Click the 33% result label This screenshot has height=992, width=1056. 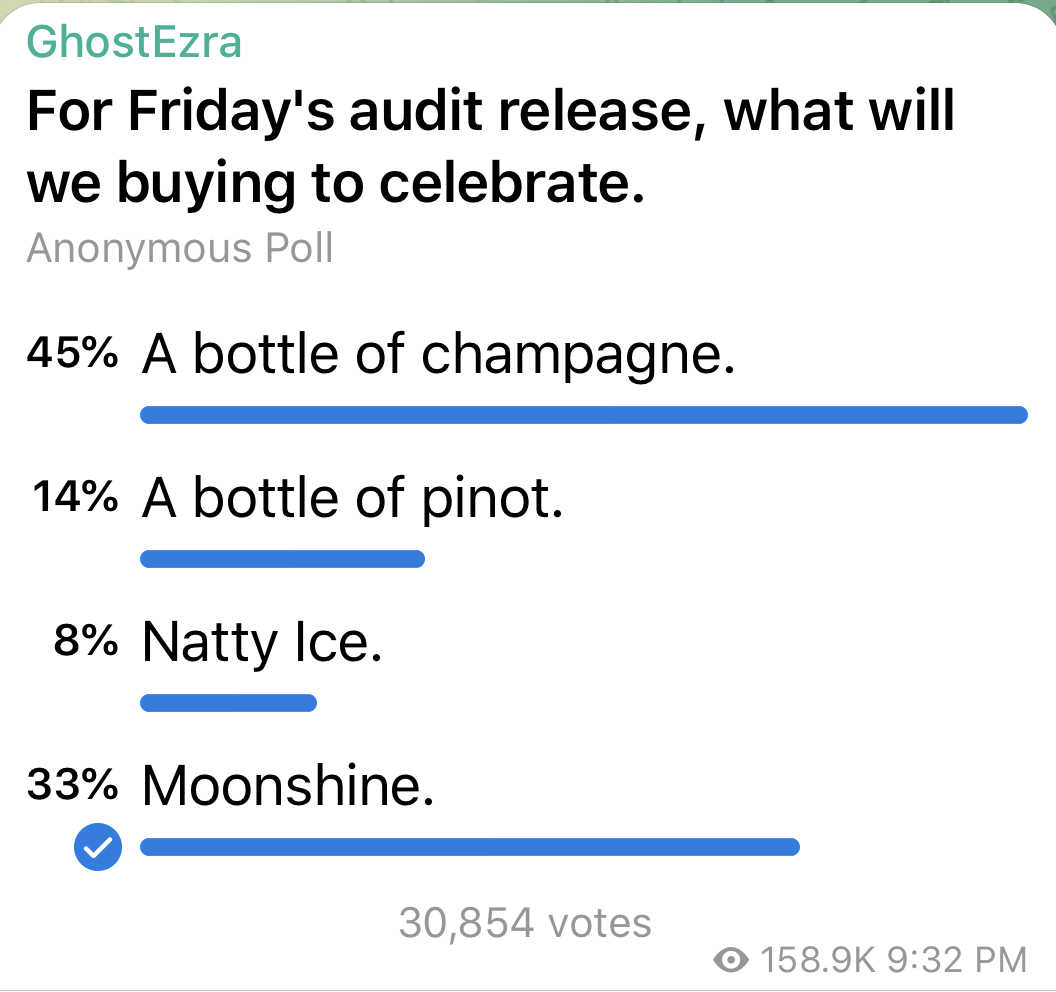(72, 786)
